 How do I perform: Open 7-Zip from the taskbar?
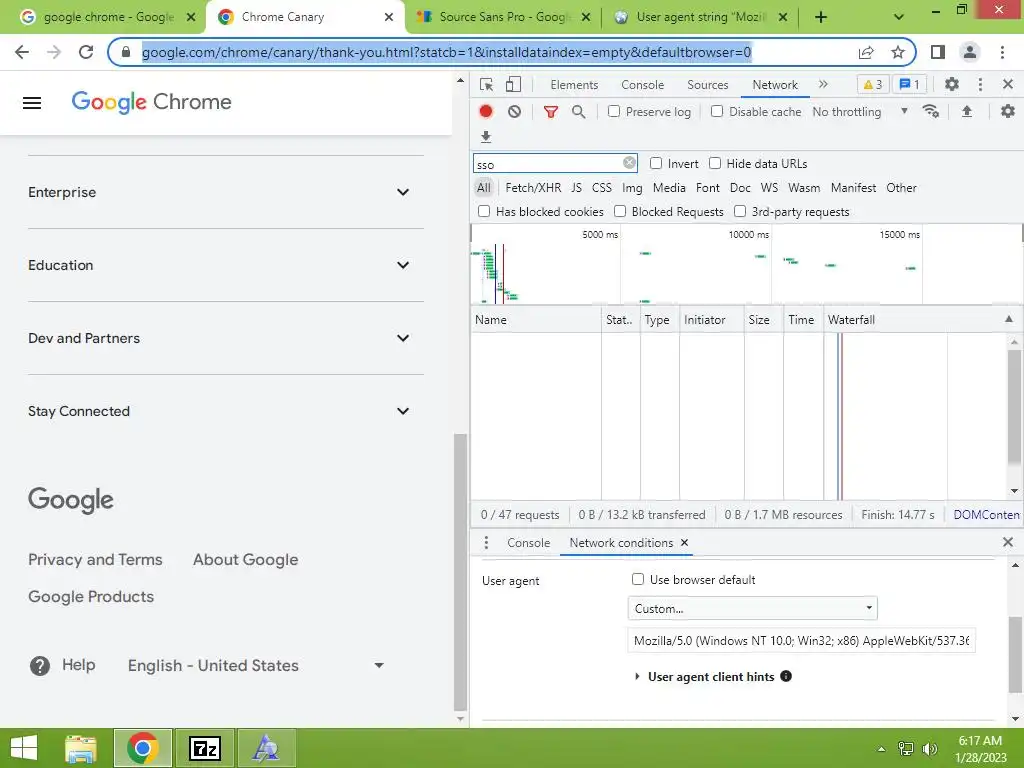tap(205, 748)
